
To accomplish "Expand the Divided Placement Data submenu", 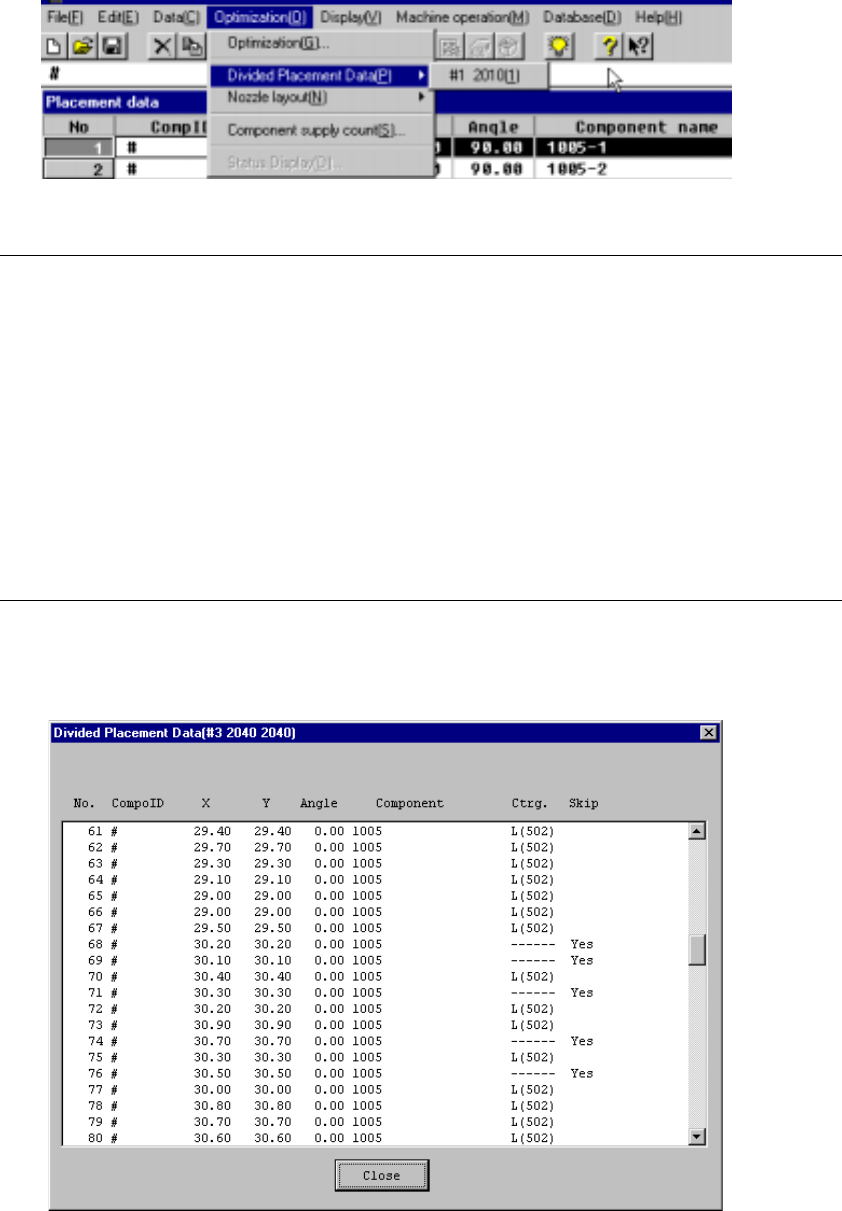I will tap(320, 76).
